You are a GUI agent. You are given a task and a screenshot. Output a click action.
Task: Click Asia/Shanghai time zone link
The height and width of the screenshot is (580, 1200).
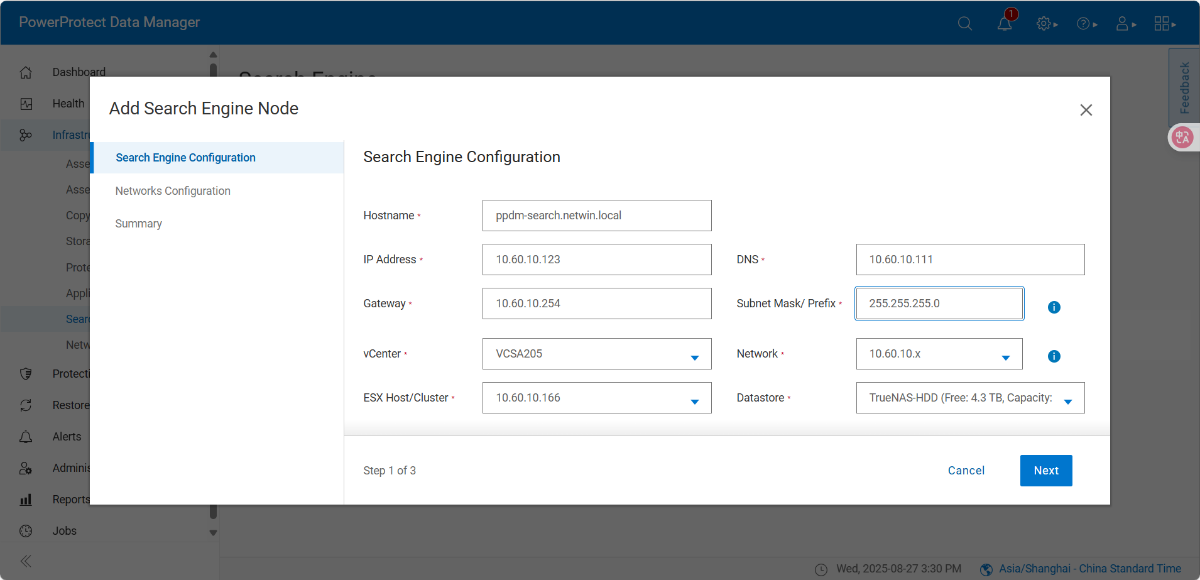coord(1091,569)
